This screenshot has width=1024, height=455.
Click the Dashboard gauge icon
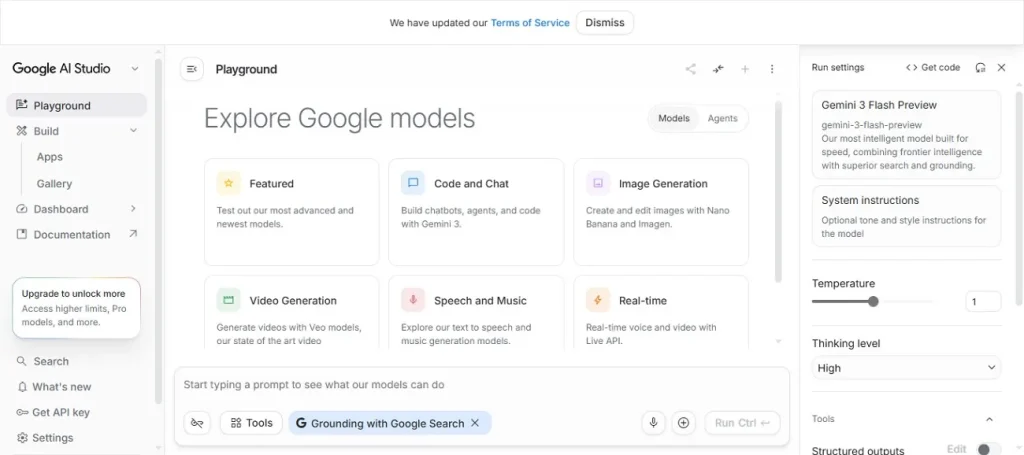(x=22, y=209)
